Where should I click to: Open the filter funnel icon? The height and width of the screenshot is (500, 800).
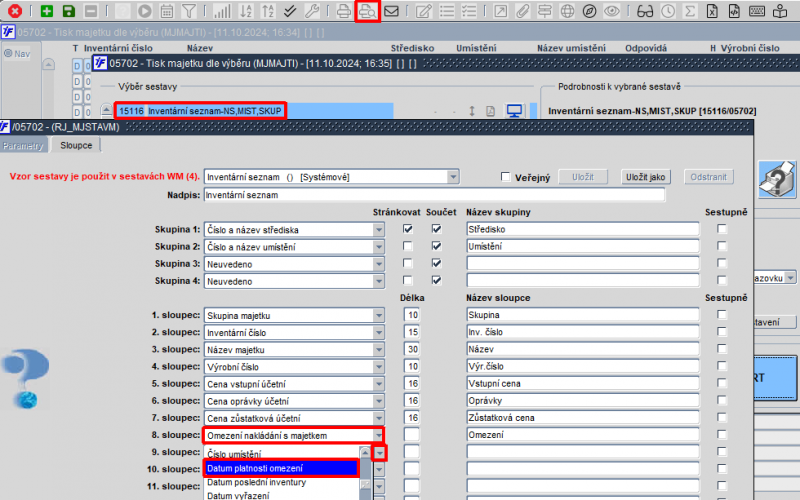click(189, 11)
